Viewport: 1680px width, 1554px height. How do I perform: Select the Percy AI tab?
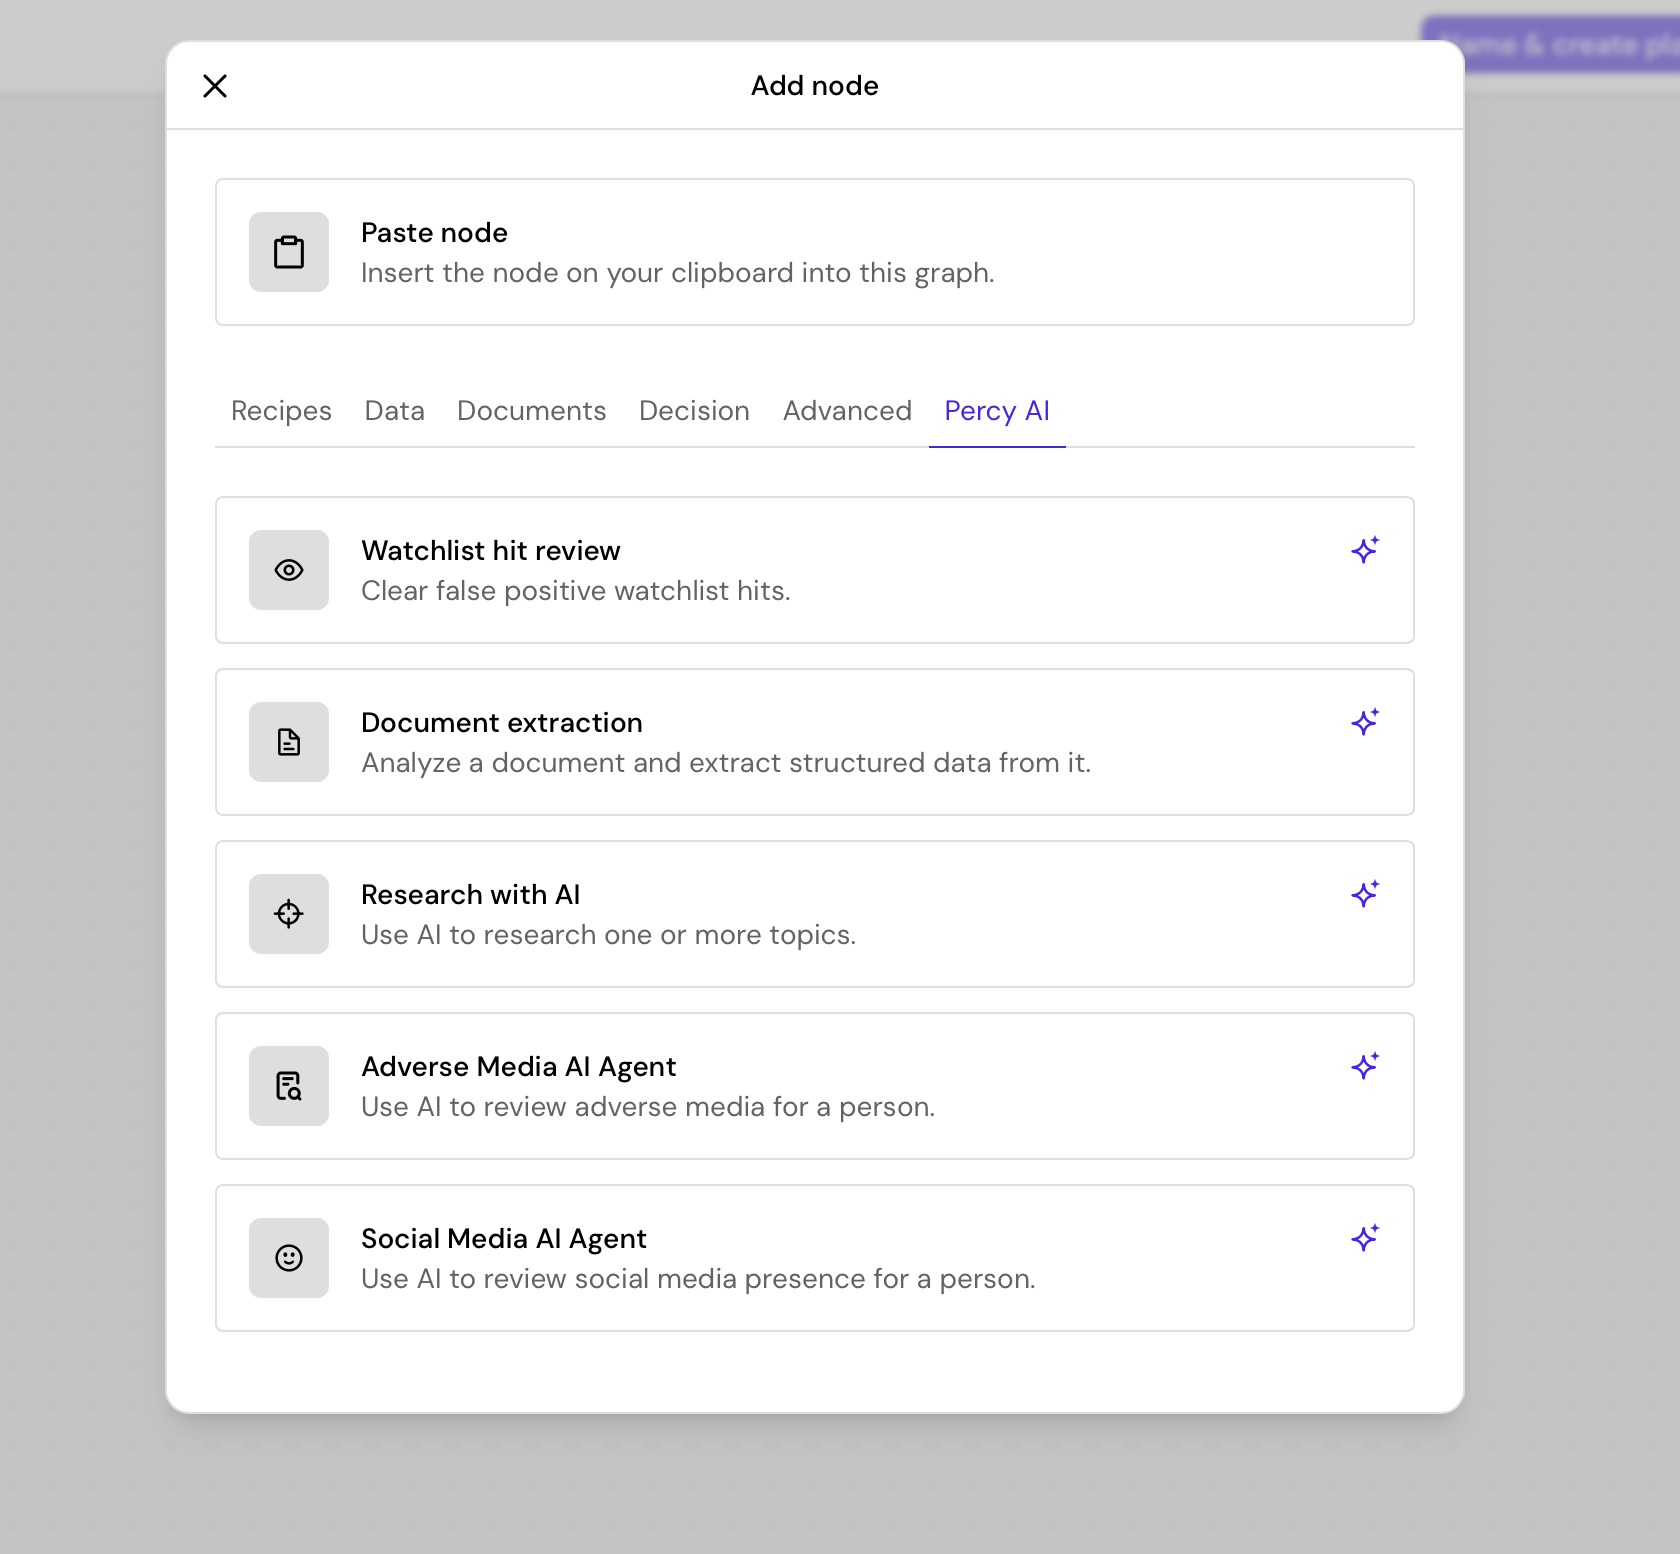997,411
